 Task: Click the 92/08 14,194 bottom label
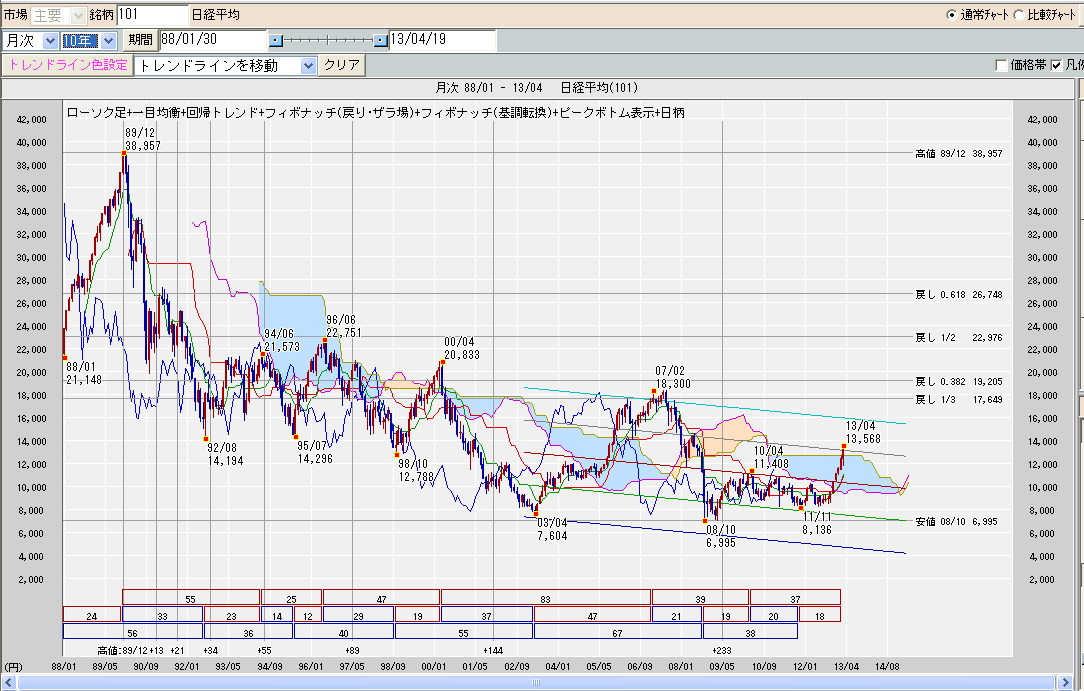(225, 454)
